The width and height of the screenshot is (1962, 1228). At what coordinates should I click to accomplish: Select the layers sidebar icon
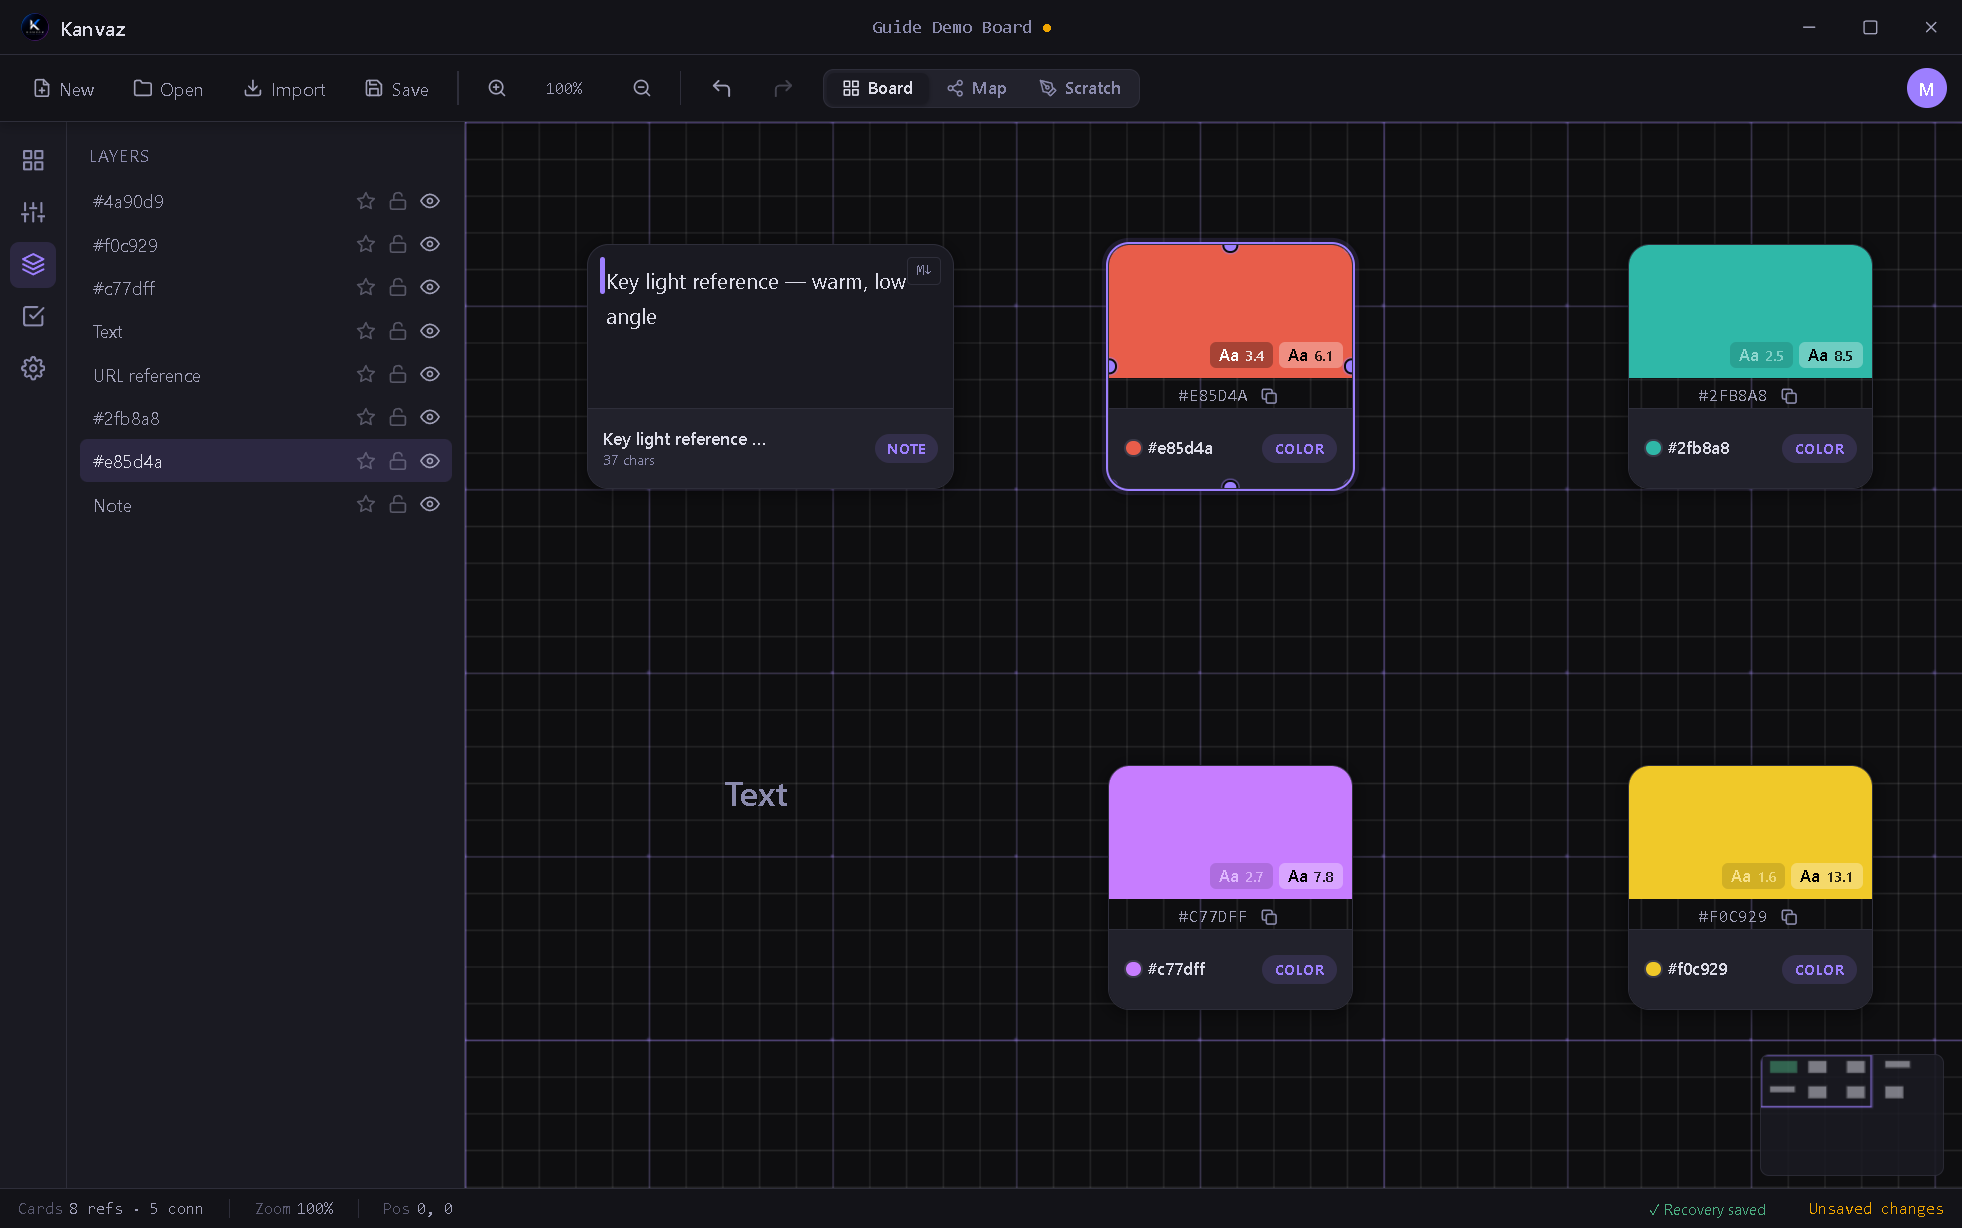click(33, 264)
